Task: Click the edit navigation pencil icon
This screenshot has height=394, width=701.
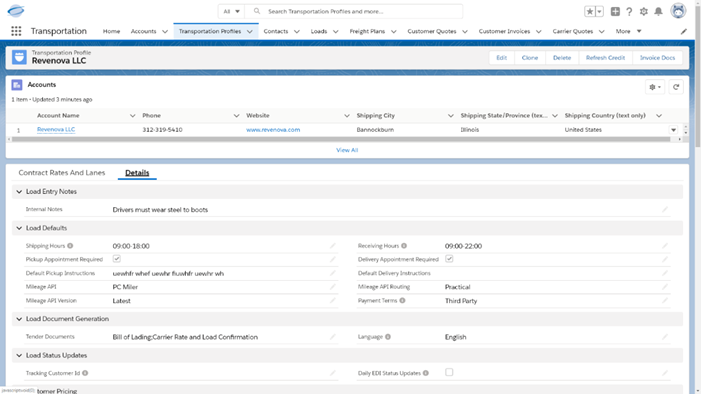Action: pos(684,31)
